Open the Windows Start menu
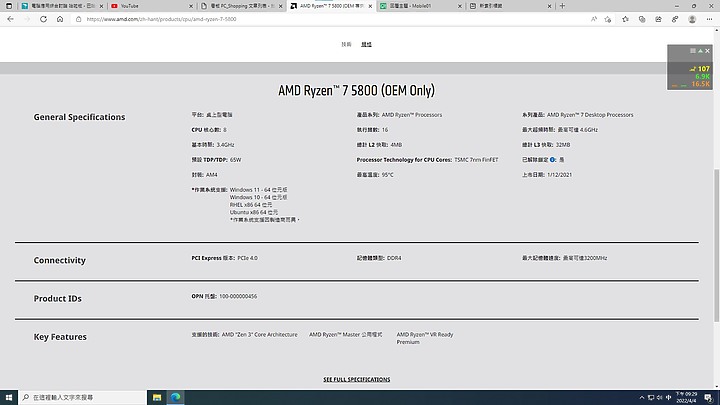This screenshot has width=720, height=405. (x=9, y=397)
